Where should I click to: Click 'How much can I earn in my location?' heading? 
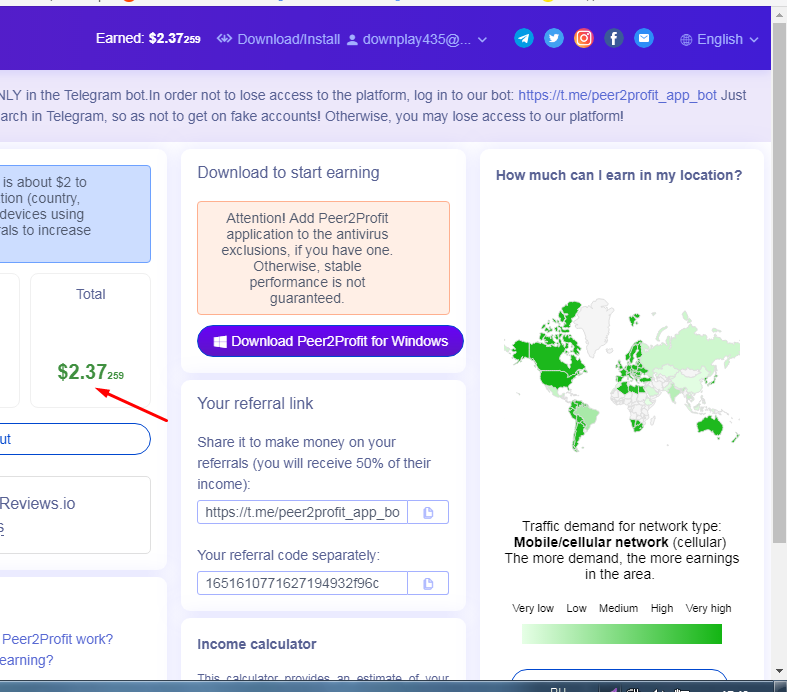(619, 175)
